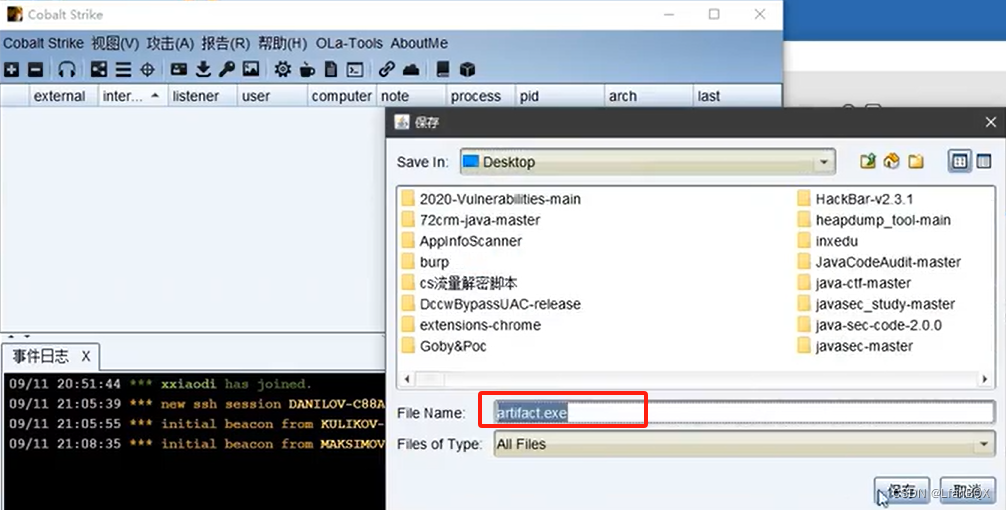Viewport: 1006px width, 510px height.
Task: Open the 攻击(A) menu
Action: tap(170, 43)
